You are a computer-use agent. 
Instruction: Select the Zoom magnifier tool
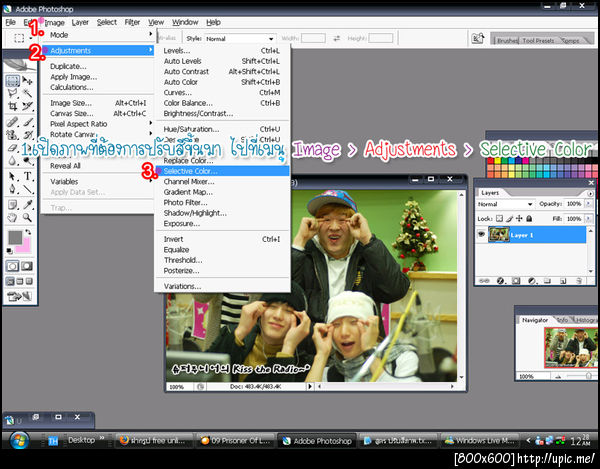pos(27,218)
